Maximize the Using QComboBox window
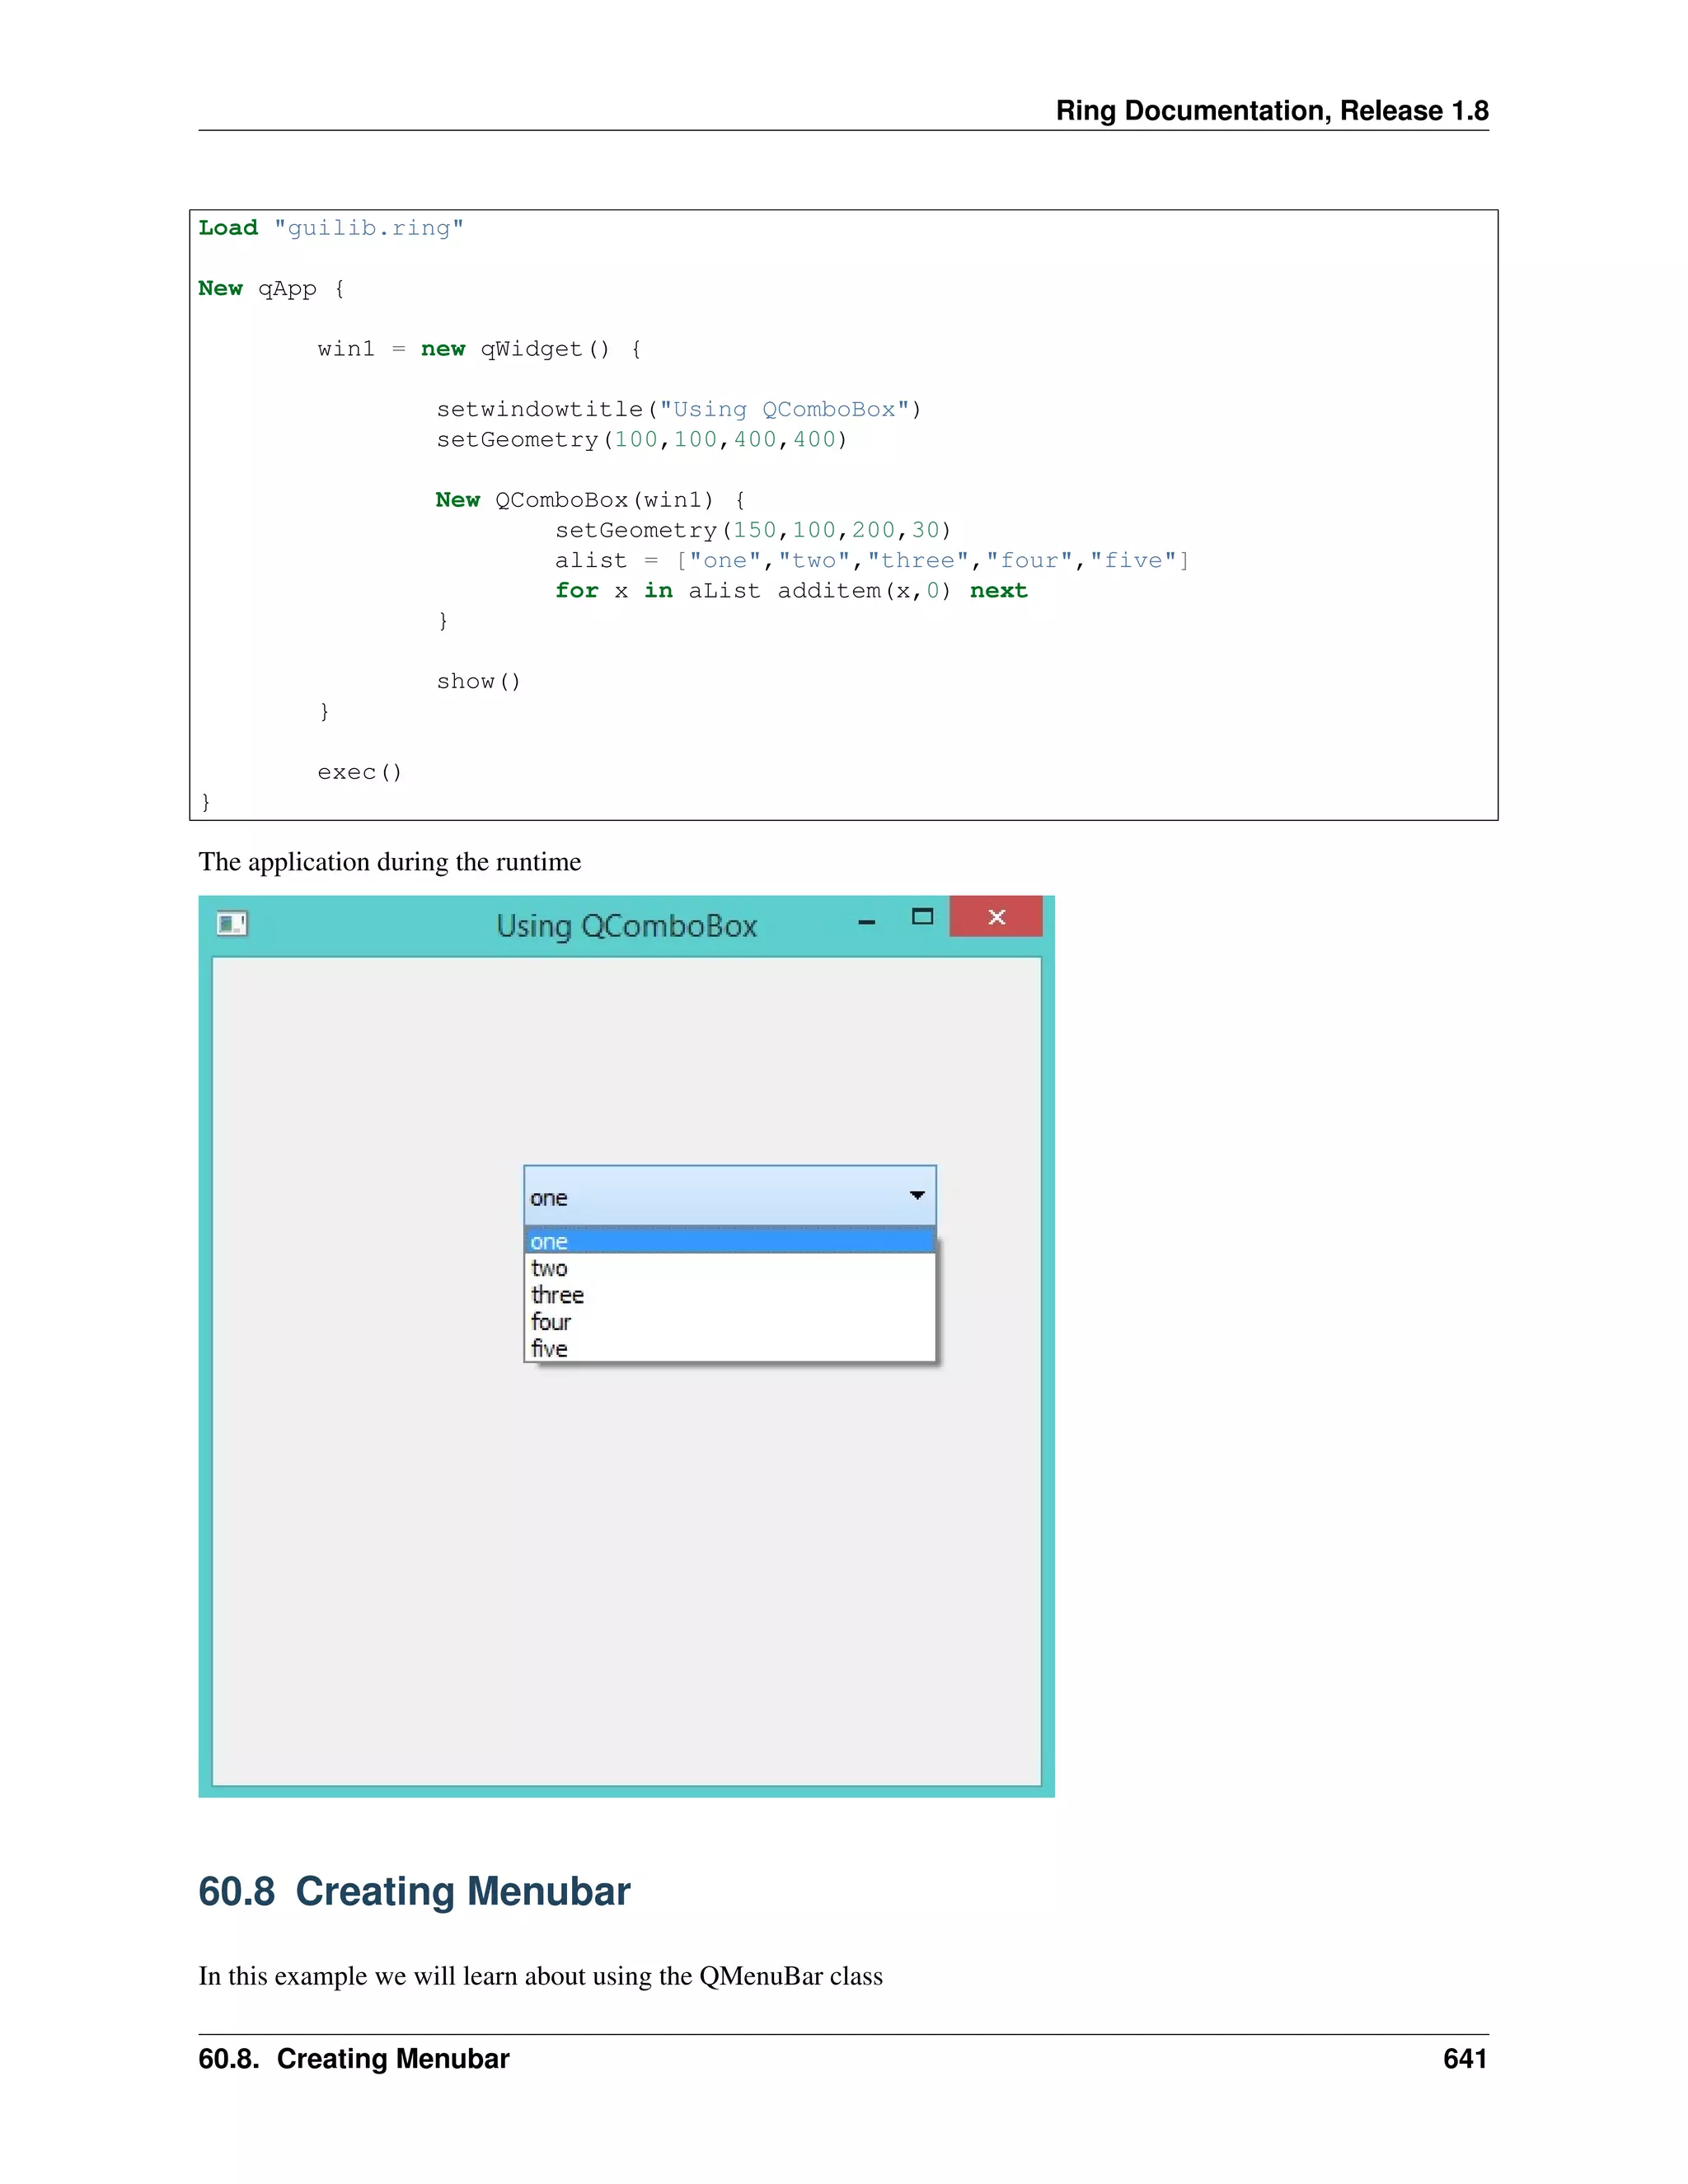The image size is (1688, 2184). [922, 917]
